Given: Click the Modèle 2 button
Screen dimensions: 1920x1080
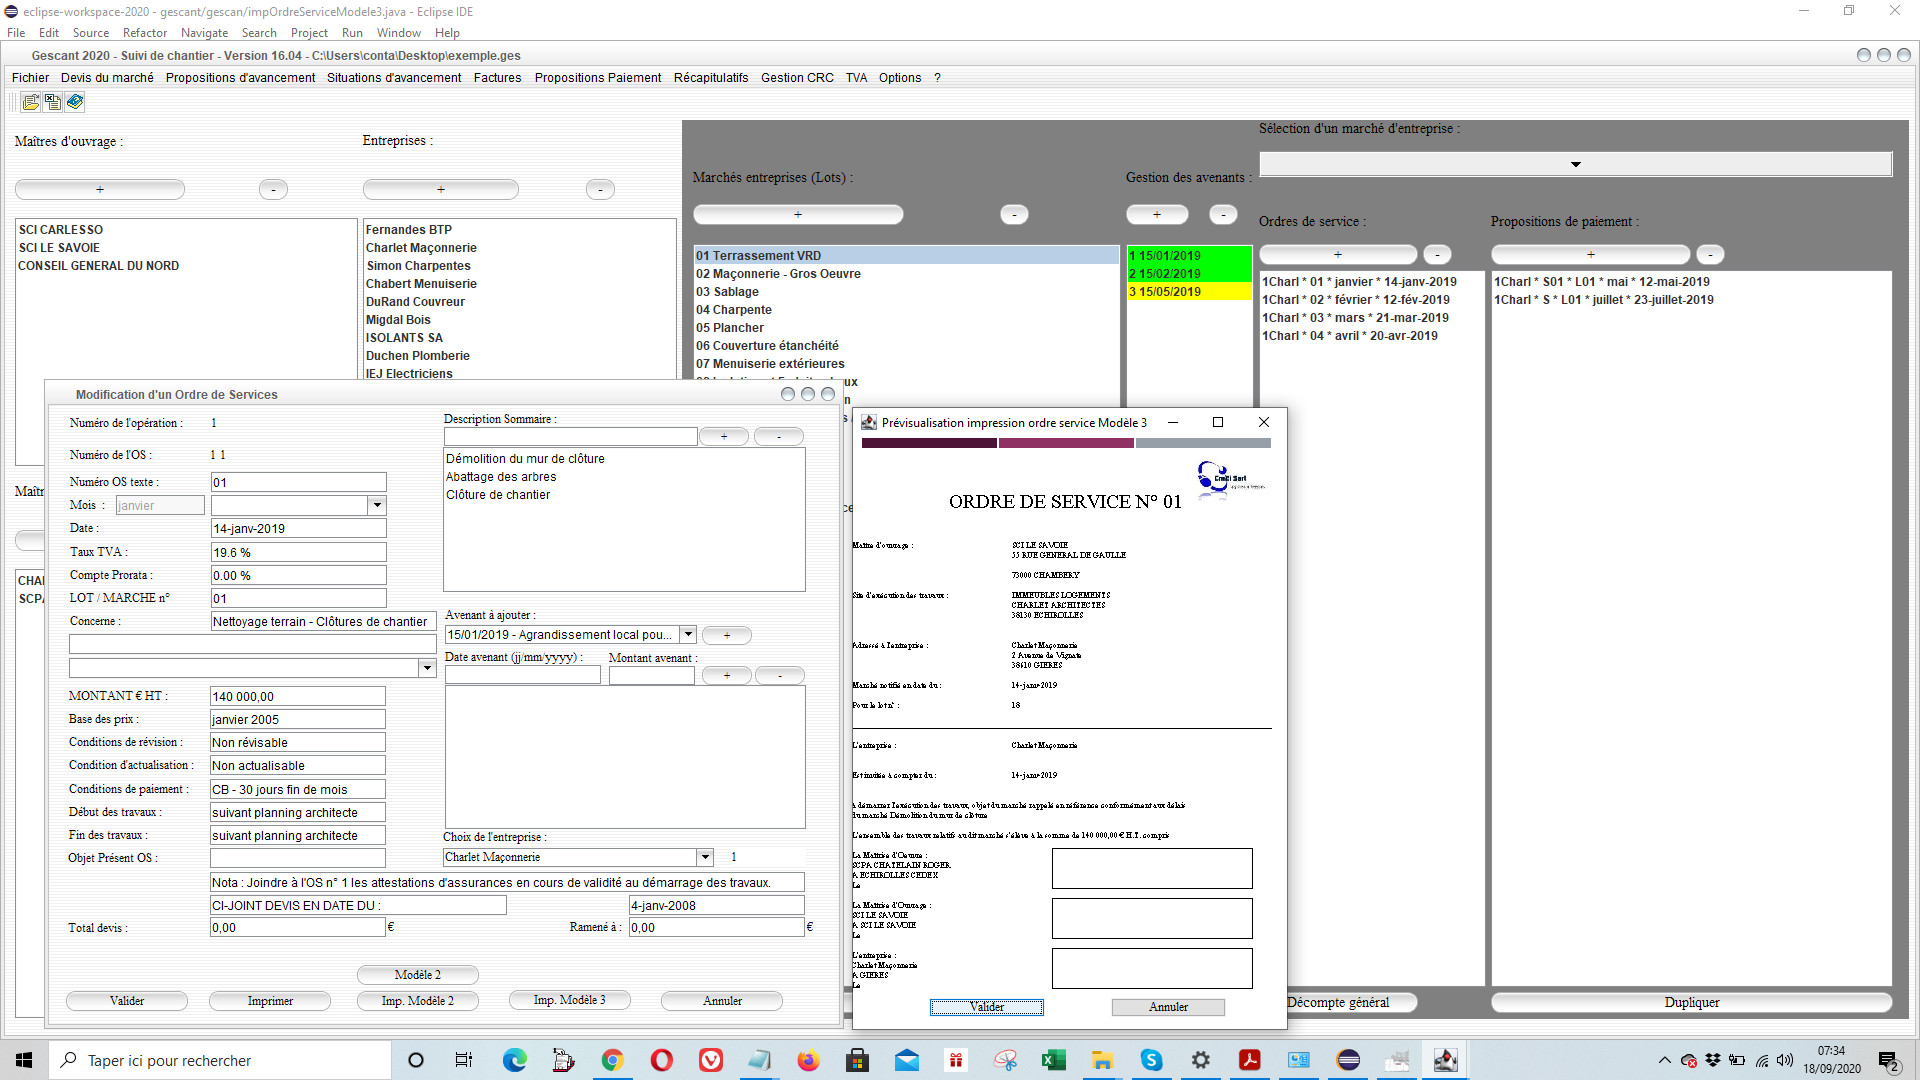Looking at the screenshot, I should click(417, 975).
